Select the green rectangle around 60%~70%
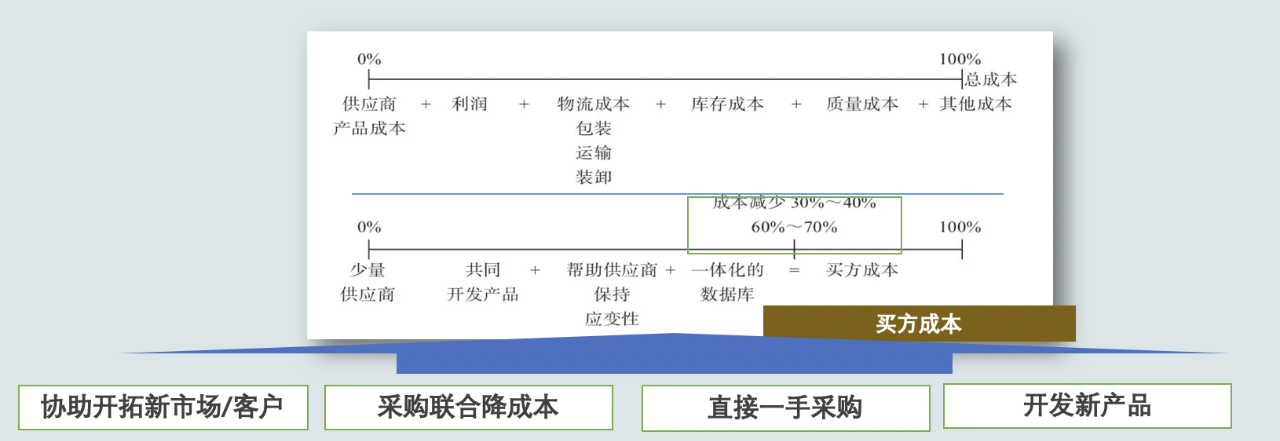The width and height of the screenshot is (1280, 441). pyautogui.click(x=794, y=225)
